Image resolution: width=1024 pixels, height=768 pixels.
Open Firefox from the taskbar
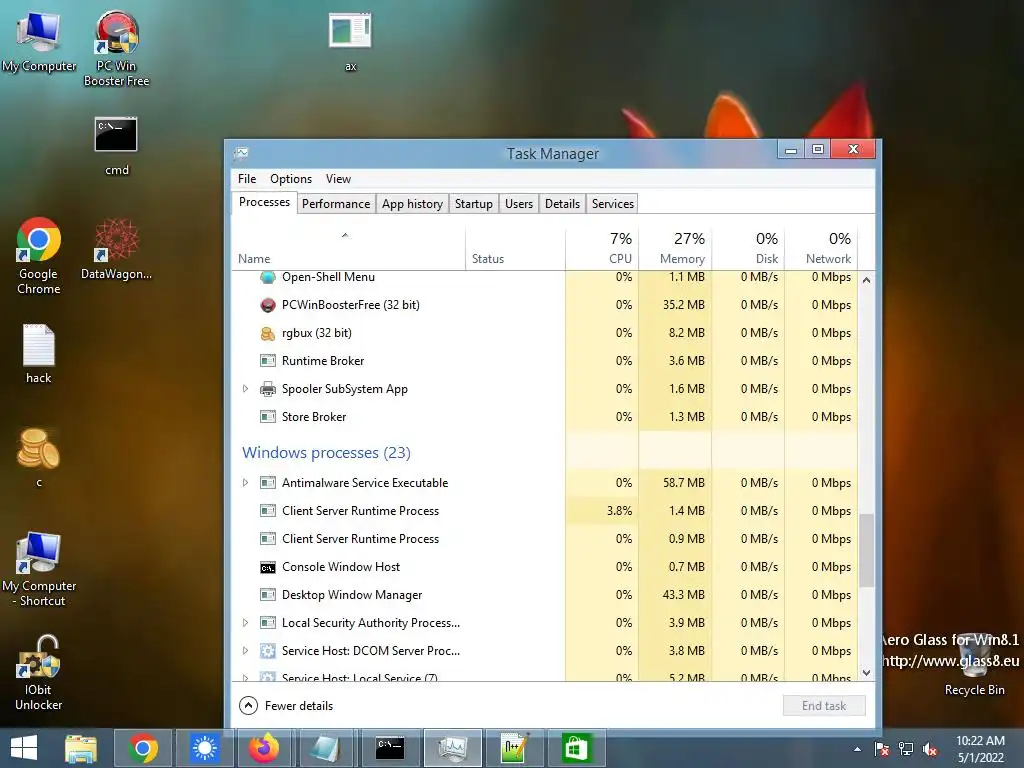264,748
